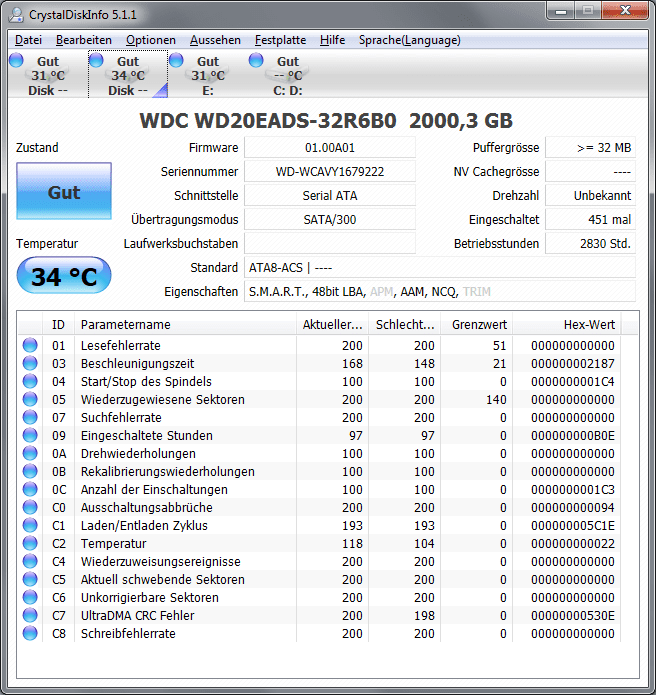Click the Hex-Wert column header
Viewport: 656px width, 695px height.
[x=566, y=324]
